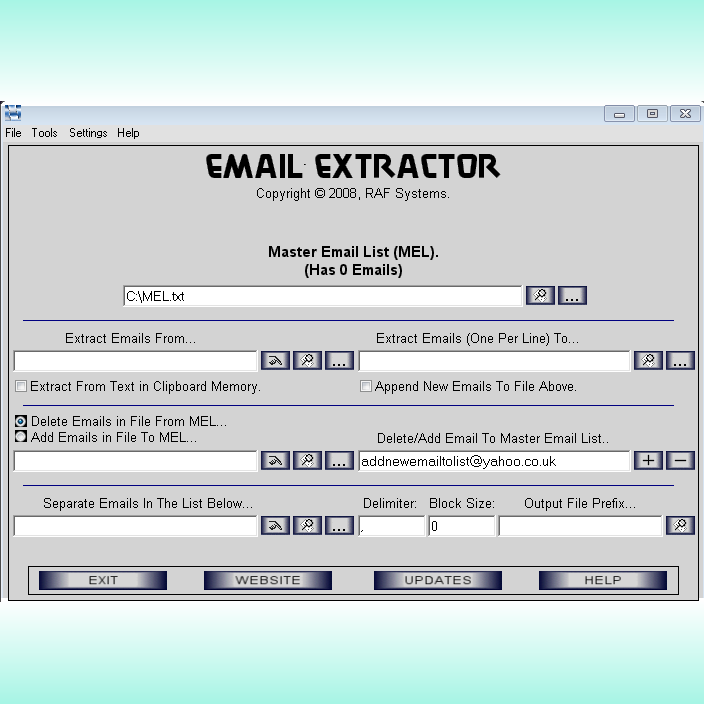Click the UPDATES button
The width and height of the screenshot is (704, 704).
tap(438, 580)
